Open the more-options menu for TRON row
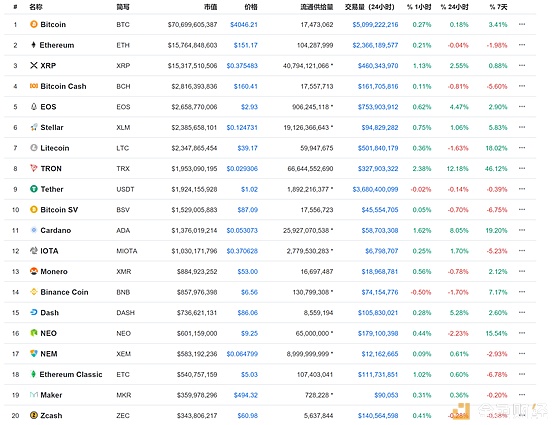 point(522,168)
